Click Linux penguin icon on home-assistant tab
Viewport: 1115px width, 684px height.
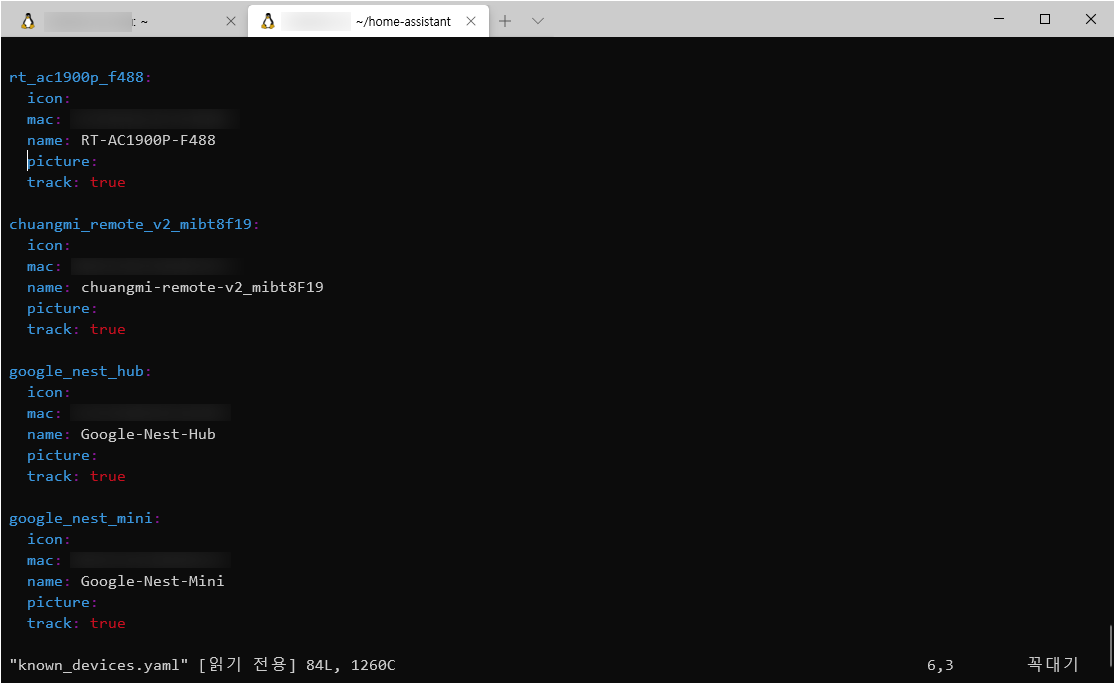click(x=267, y=21)
